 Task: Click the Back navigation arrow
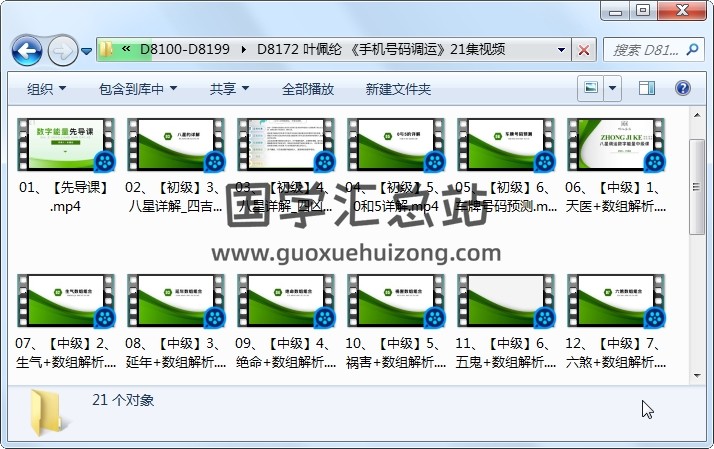click(x=27, y=49)
